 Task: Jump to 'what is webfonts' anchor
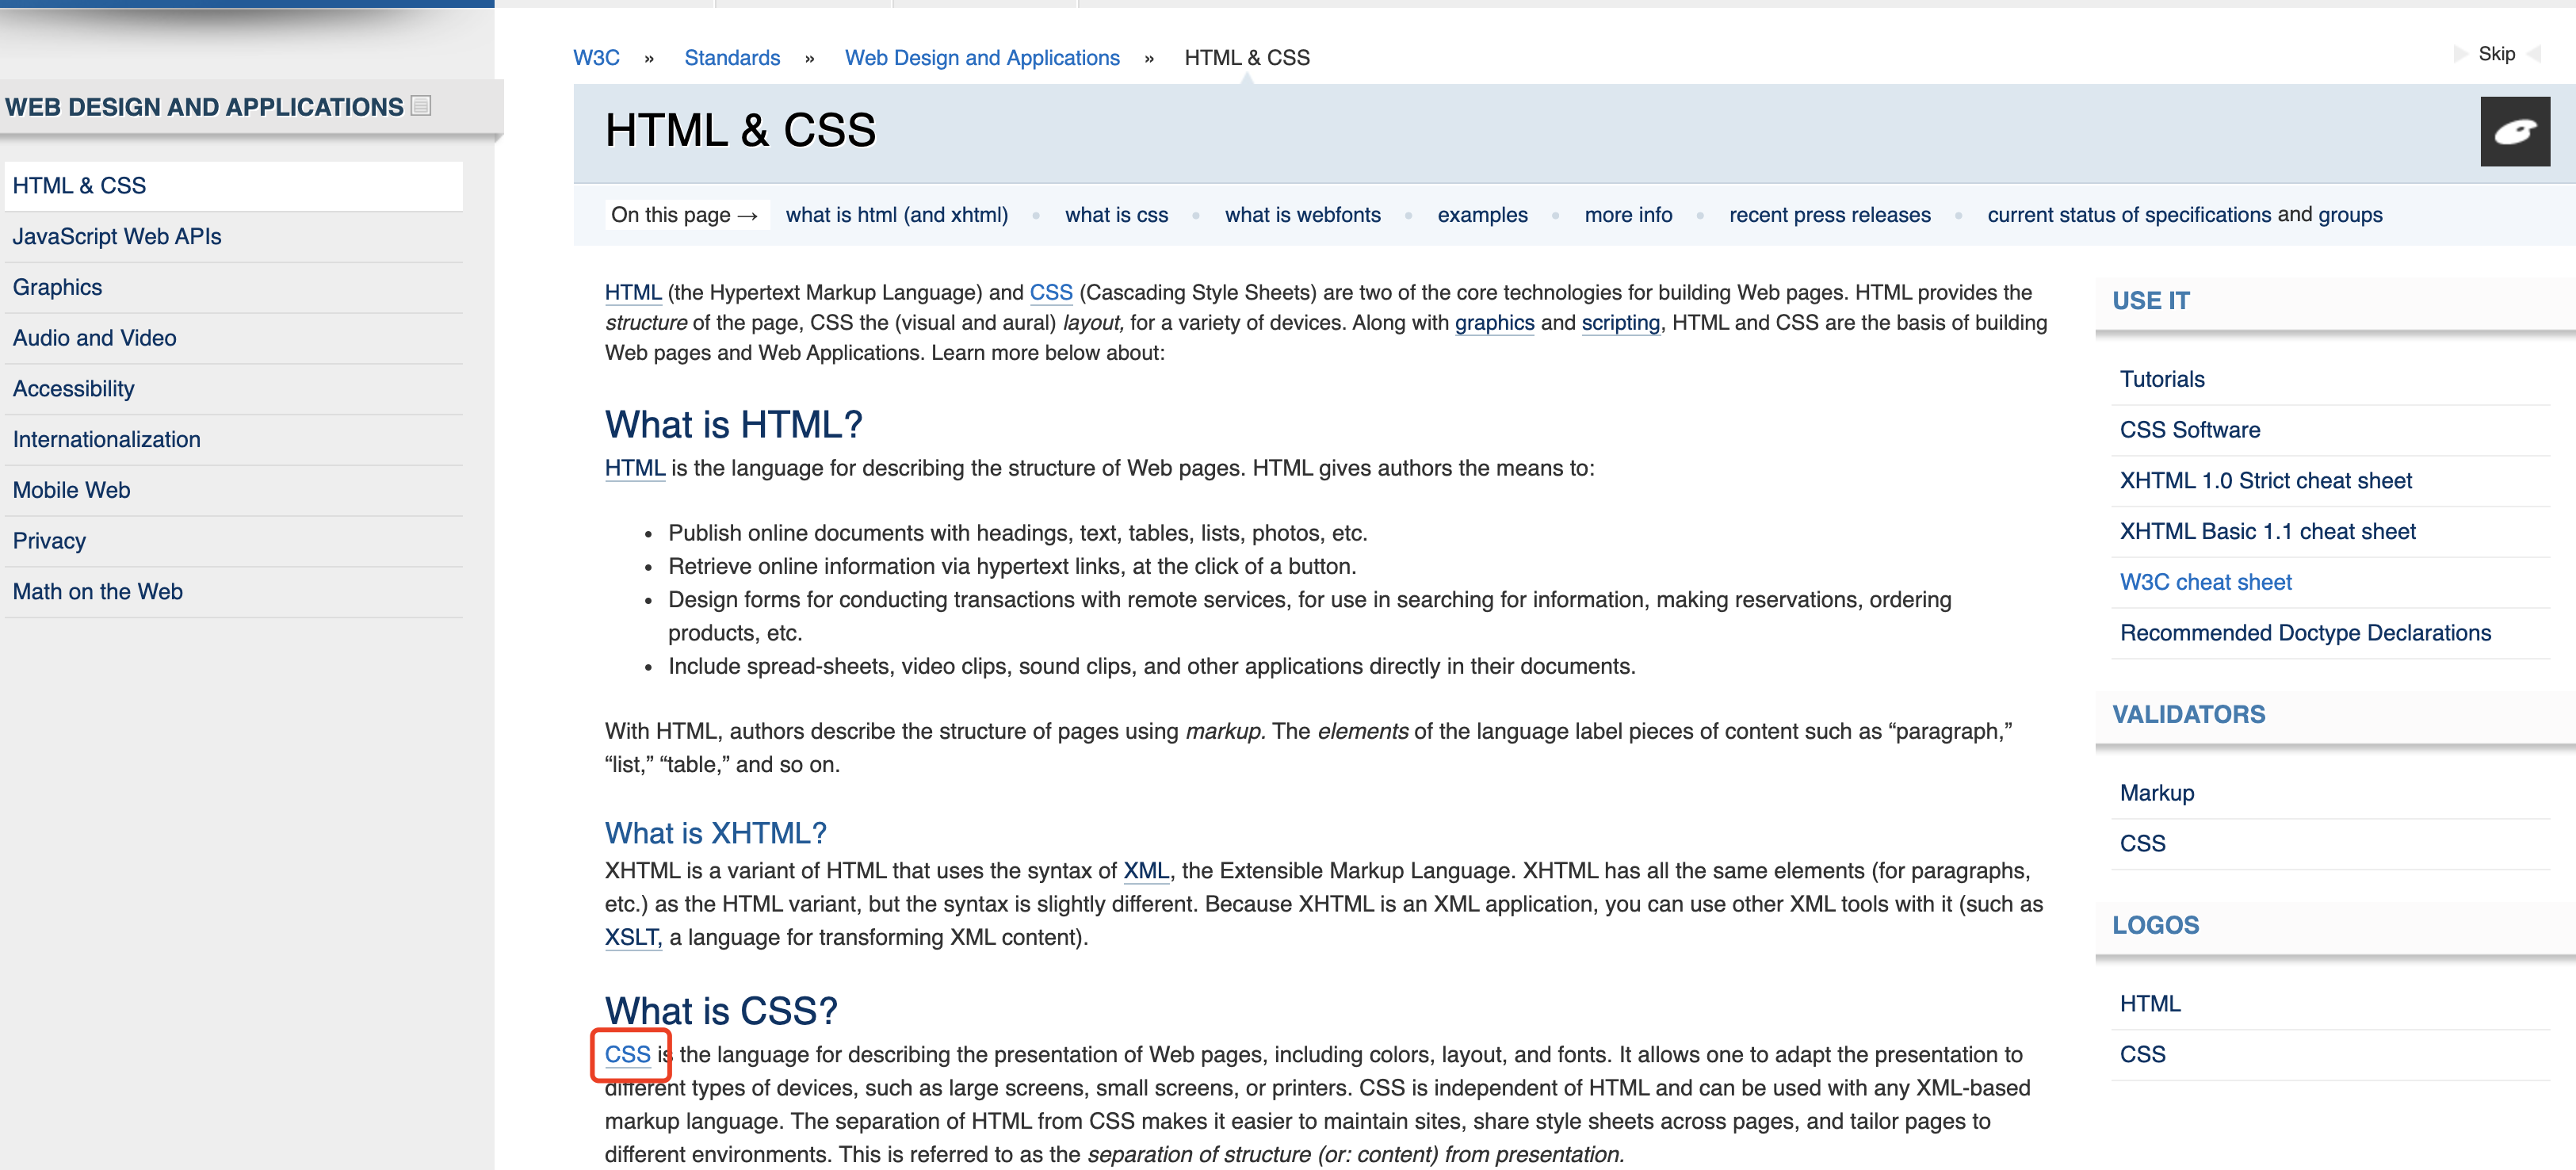1302,215
